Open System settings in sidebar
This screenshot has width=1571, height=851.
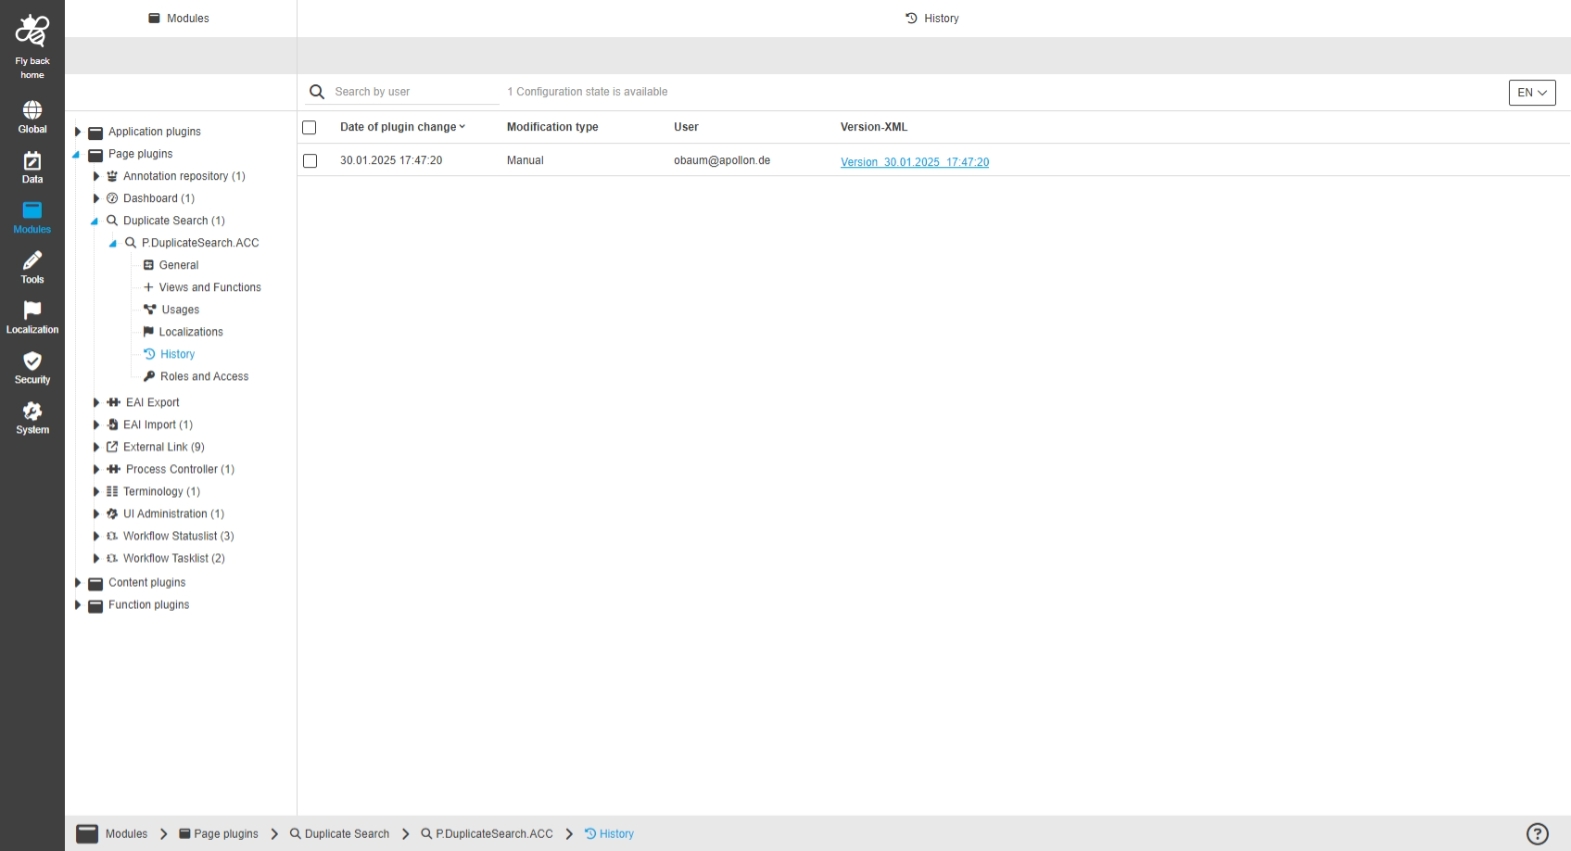32,417
